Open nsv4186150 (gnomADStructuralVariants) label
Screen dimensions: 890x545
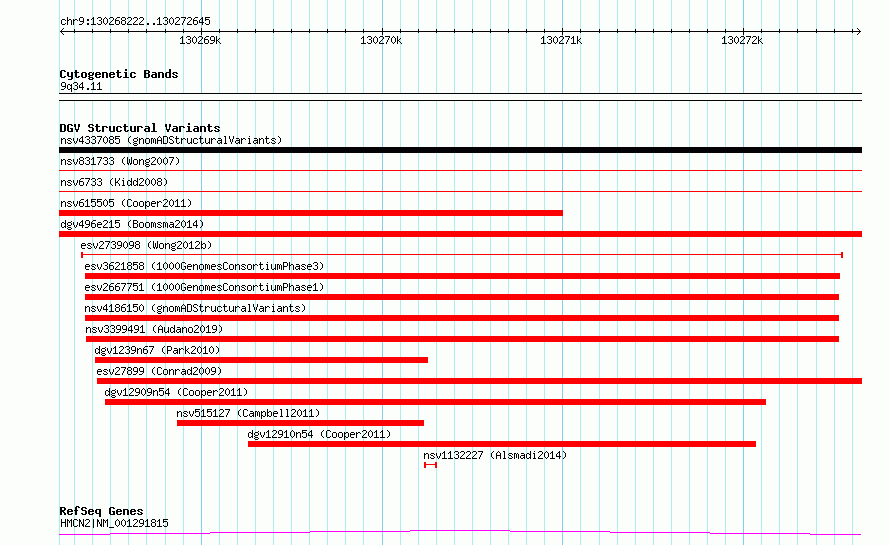coord(195,308)
